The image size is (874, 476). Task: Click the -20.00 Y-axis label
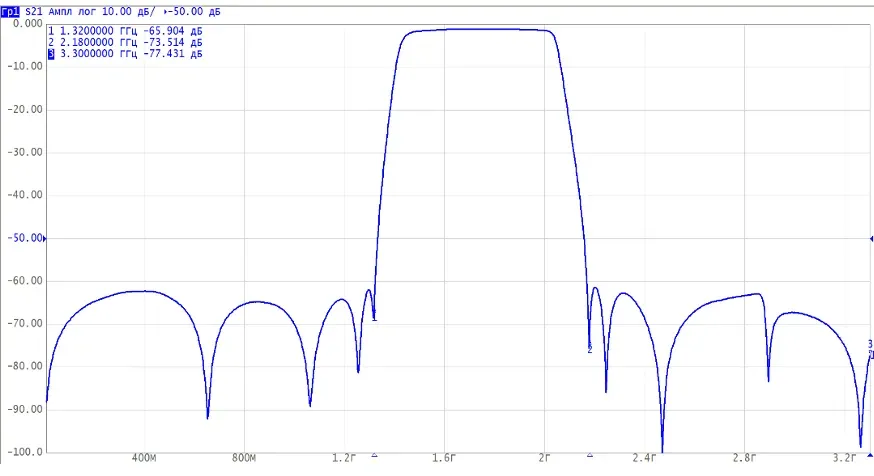click(x=25, y=109)
